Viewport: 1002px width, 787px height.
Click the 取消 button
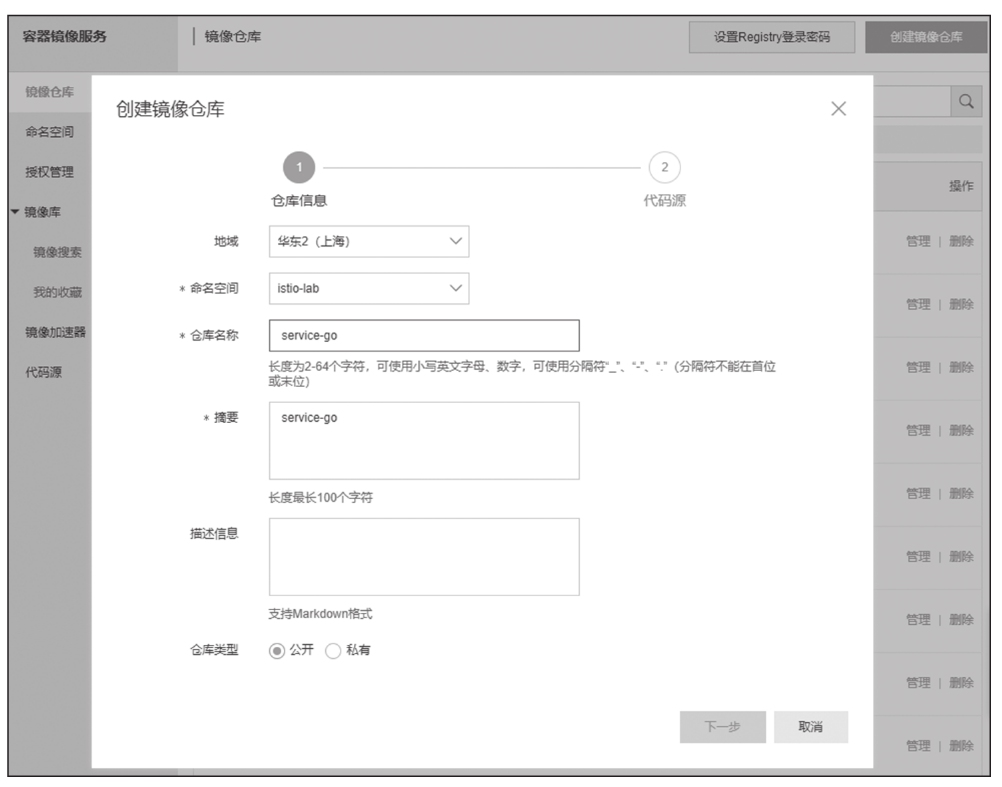pos(810,727)
